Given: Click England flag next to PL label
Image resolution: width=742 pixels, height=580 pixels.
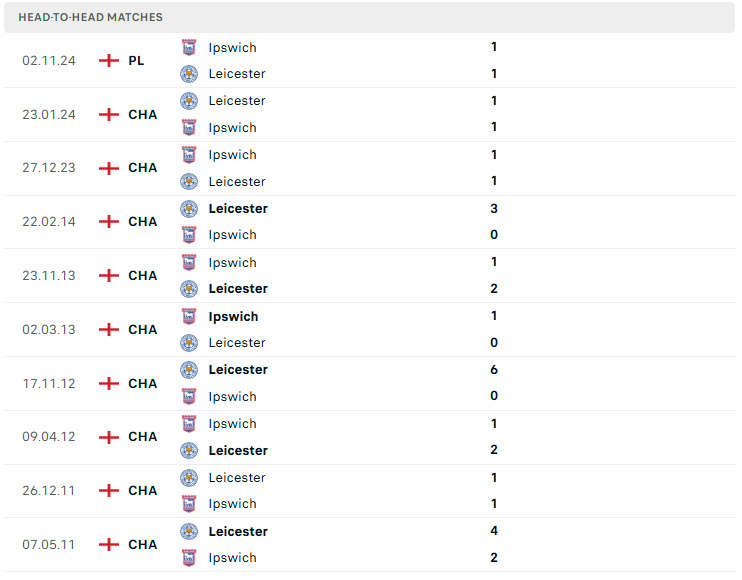Looking at the screenshot, I should point(108,61).
